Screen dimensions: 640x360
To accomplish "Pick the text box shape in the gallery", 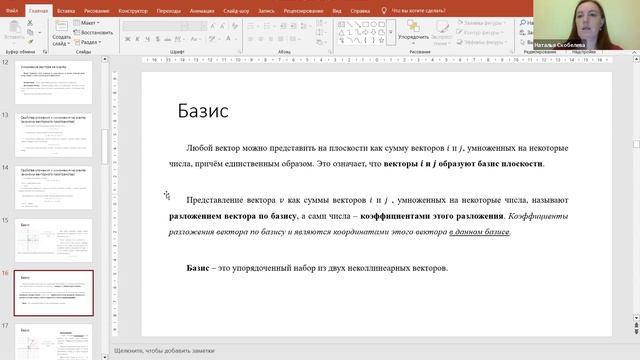I will click(341, 24).
